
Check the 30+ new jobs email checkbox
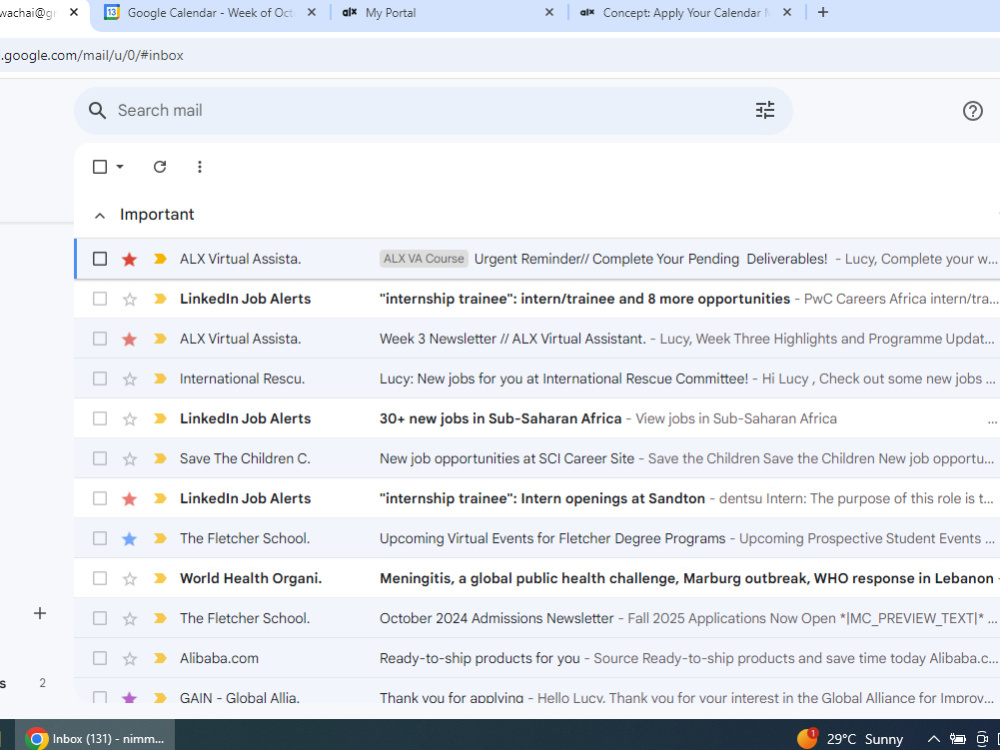click(x=99, y=419)
